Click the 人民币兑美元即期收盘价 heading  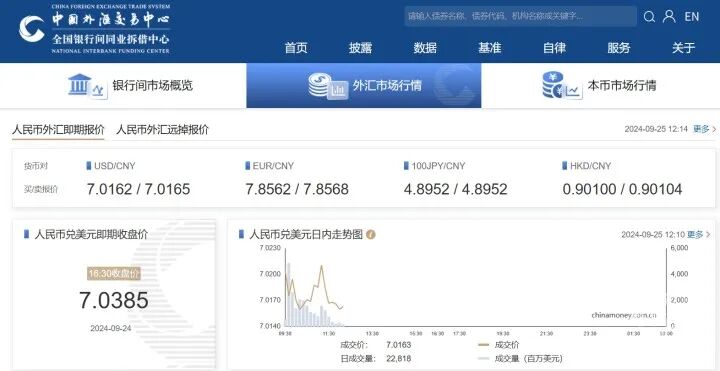click(91, 234)
